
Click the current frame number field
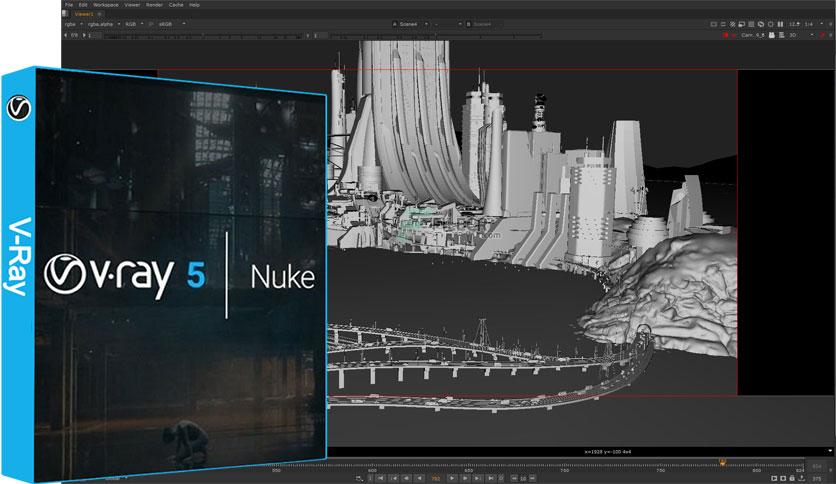point(436,478)
